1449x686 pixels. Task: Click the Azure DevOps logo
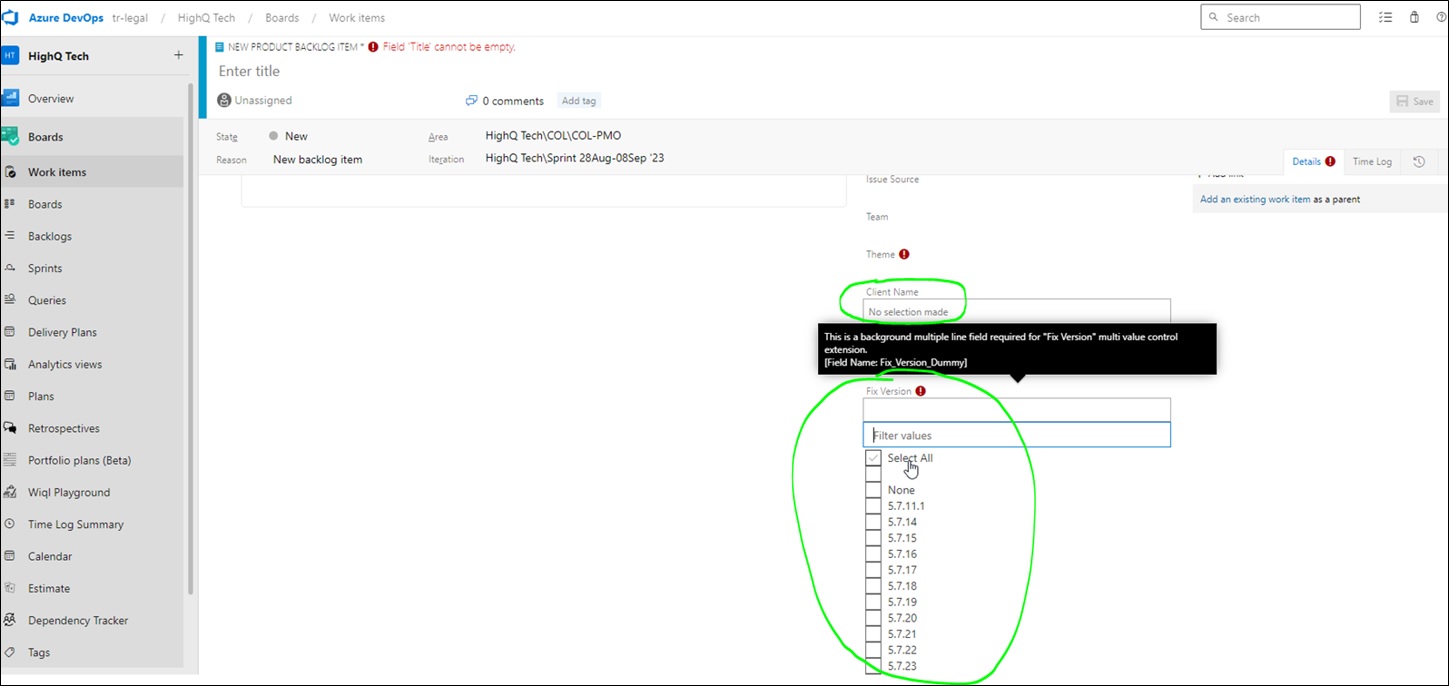11,17
